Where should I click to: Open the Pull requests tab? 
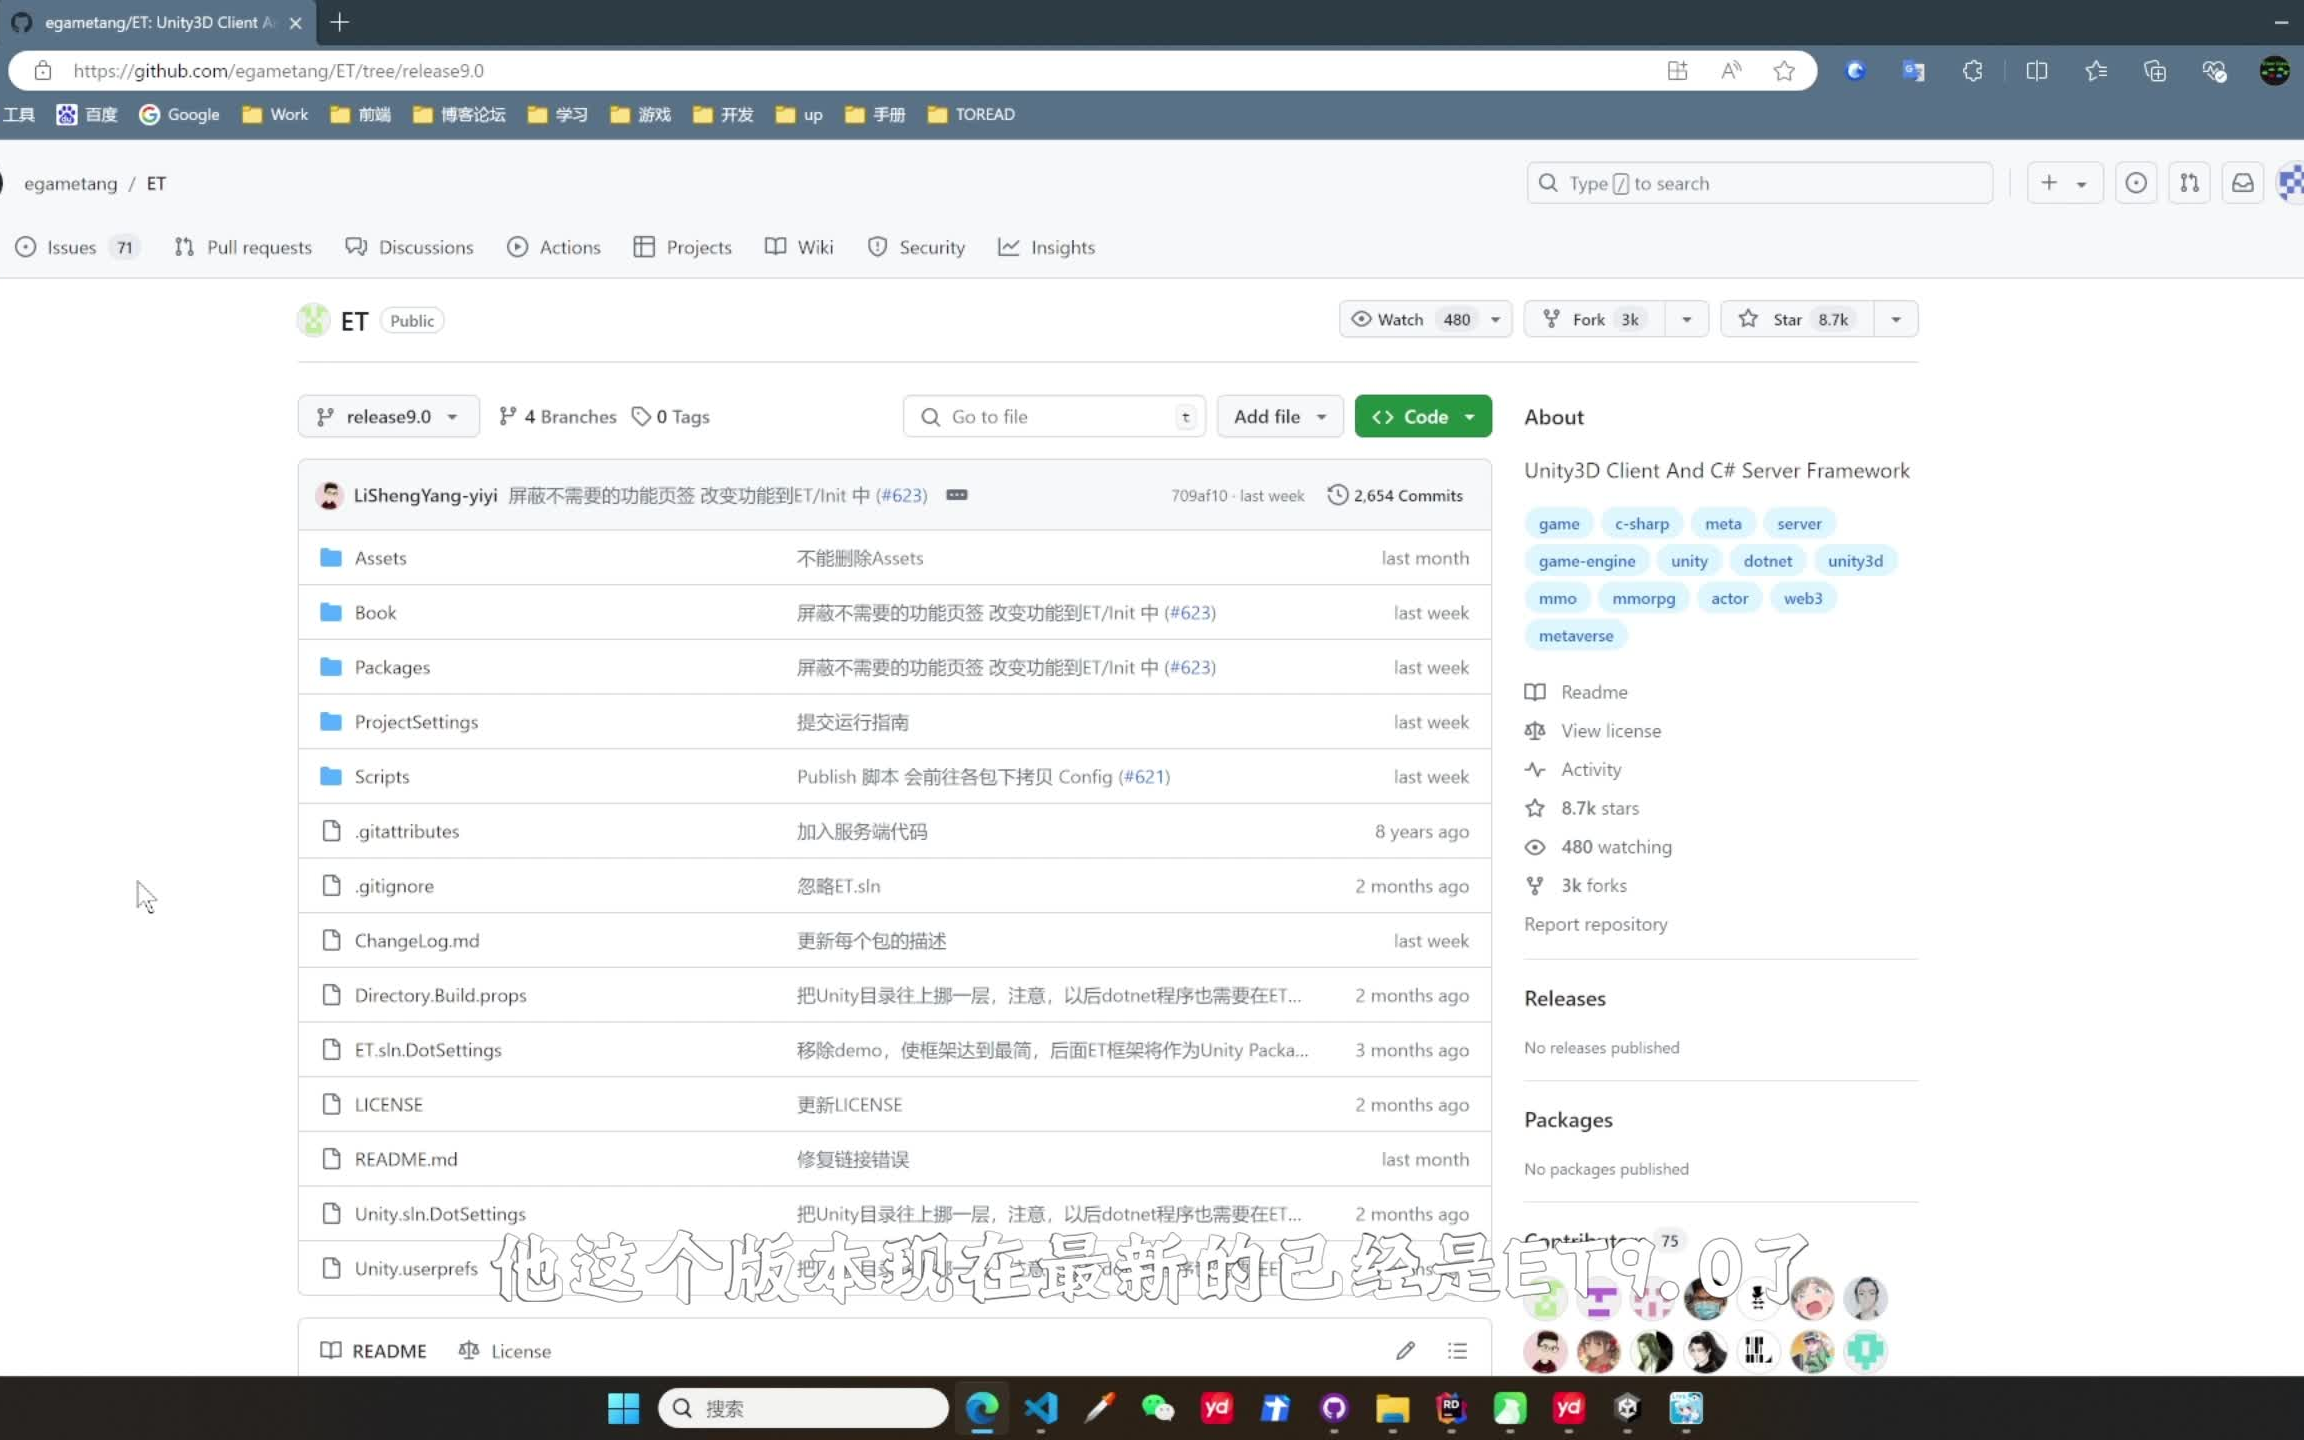click(x=243, y=247)
